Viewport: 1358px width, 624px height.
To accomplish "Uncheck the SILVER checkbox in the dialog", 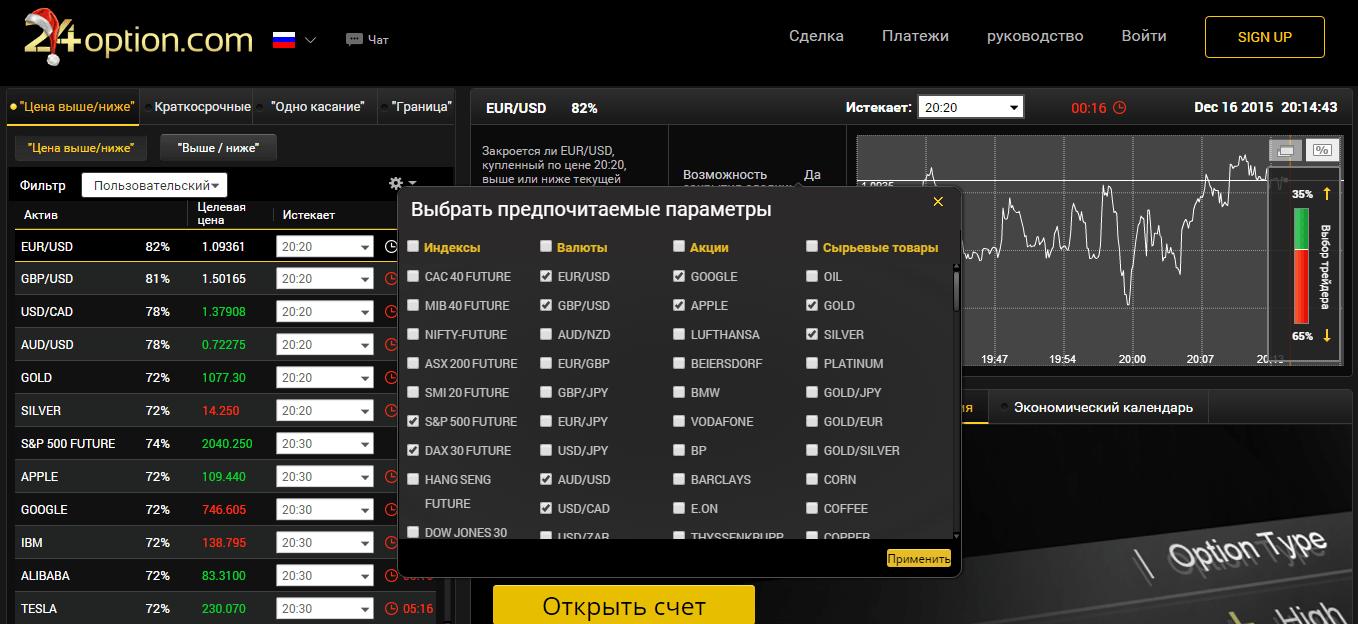I will 812,334.
